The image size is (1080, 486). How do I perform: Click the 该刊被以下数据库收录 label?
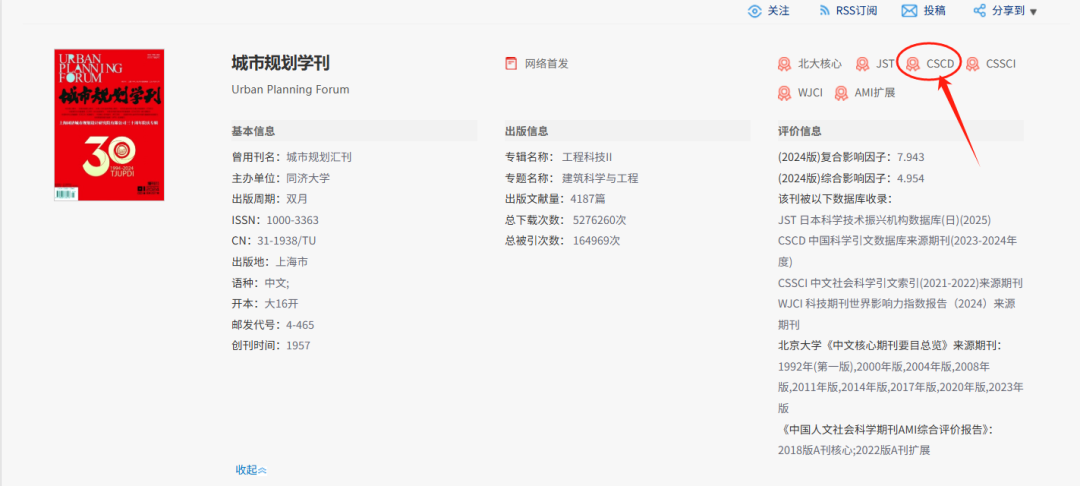coord(835,199)
